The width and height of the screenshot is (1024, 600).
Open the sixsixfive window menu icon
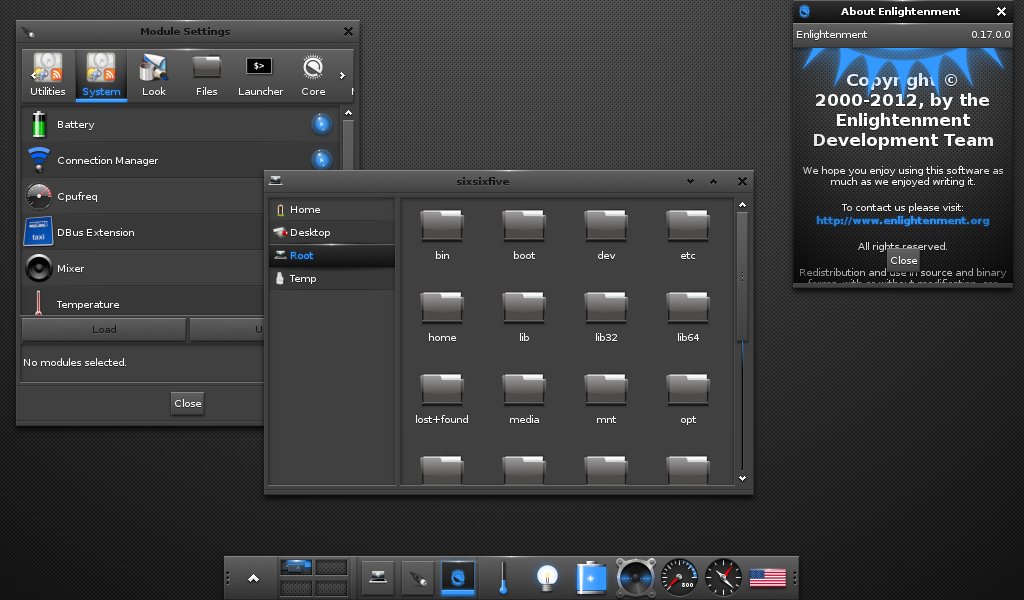(x=276, y=181)
